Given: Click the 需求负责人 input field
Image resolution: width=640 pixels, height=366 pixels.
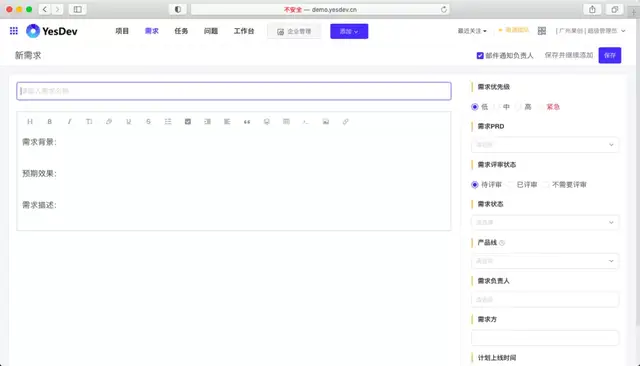Looking at the screenshot, I should point(545,299).
